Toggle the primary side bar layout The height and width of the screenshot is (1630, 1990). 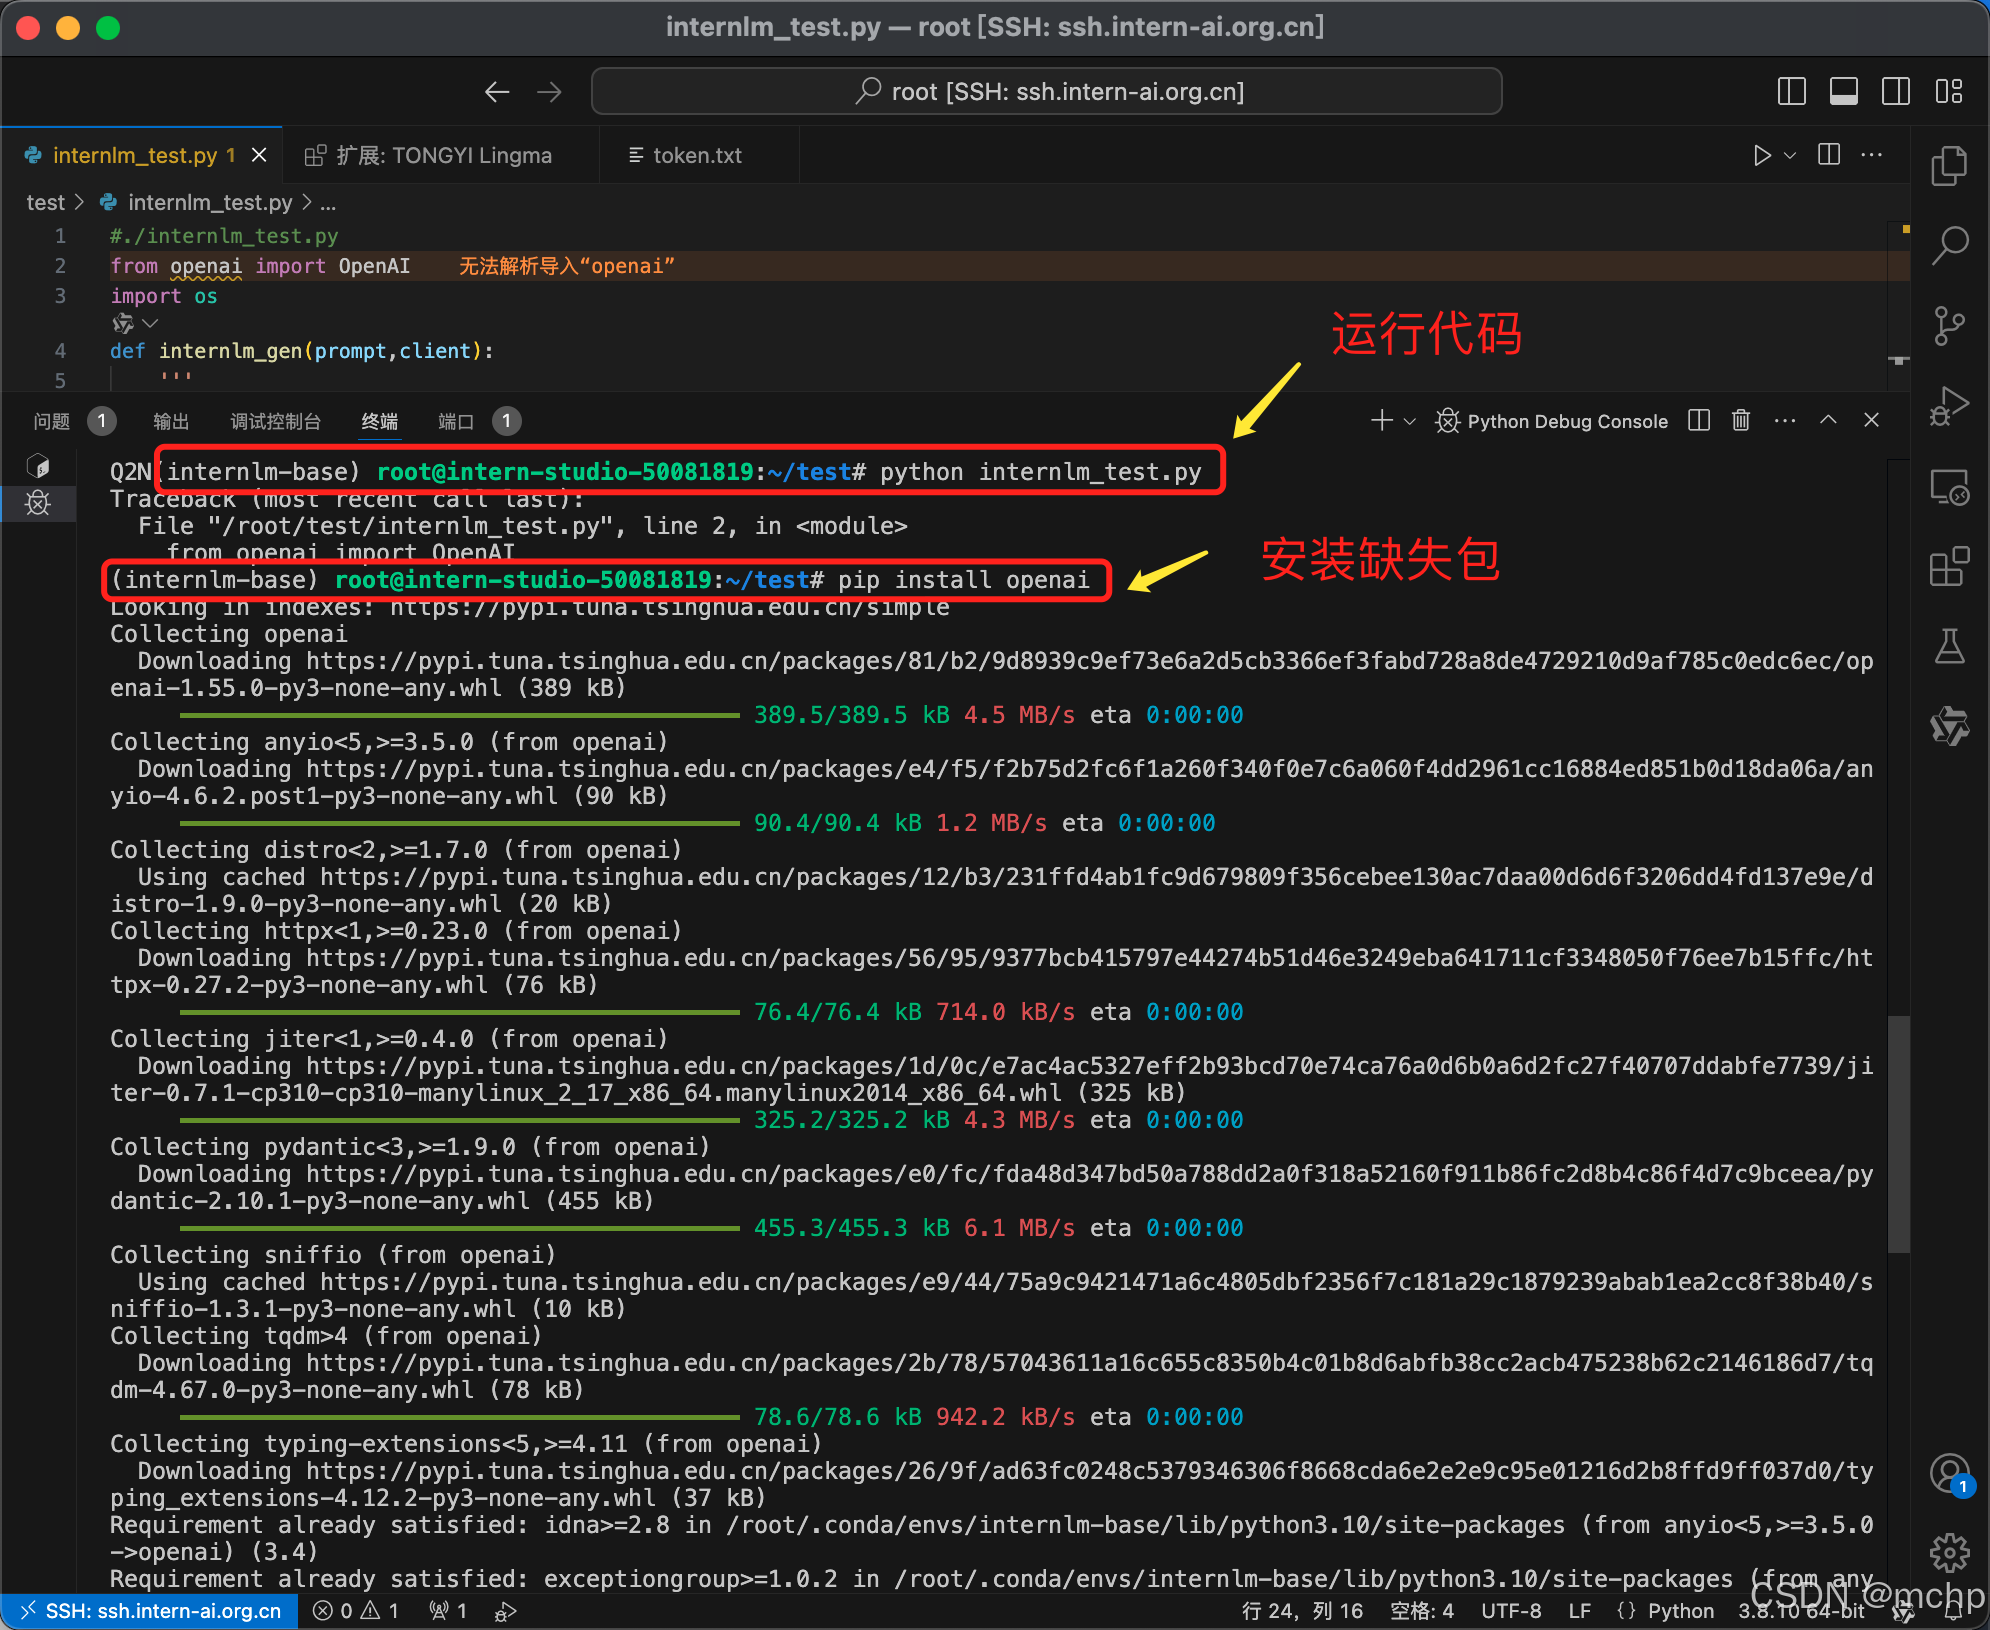[x=1791, y=92]
